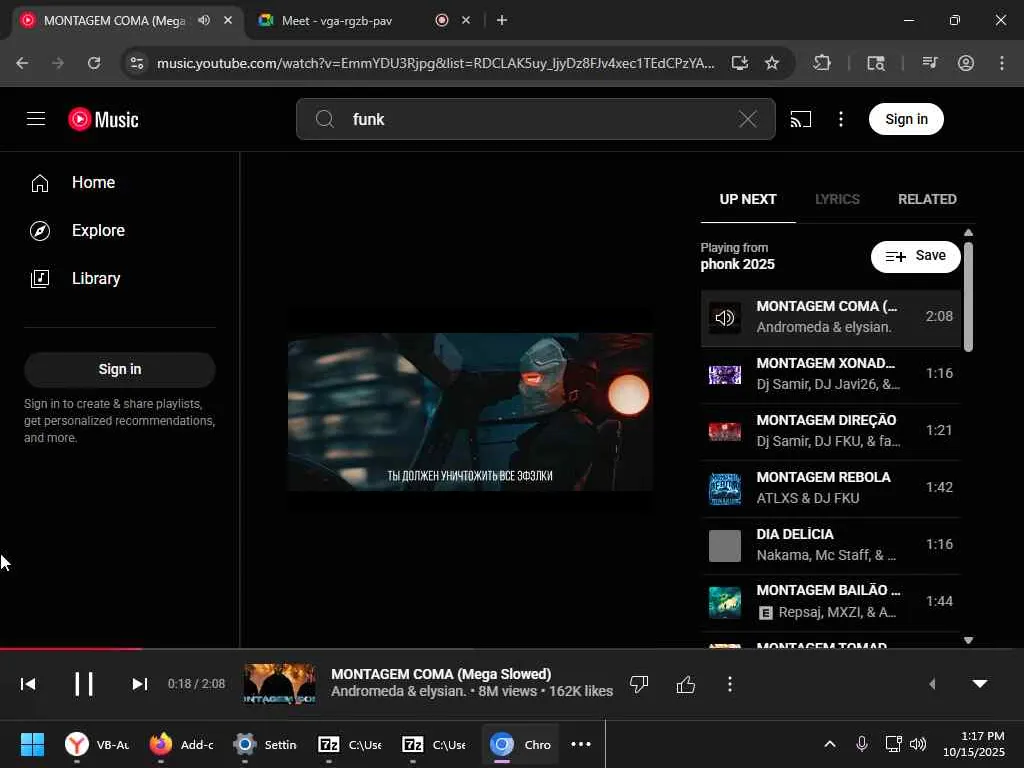Open the Windows Start menu
This screenshot has height=768, width=1024.
(32, 744)
